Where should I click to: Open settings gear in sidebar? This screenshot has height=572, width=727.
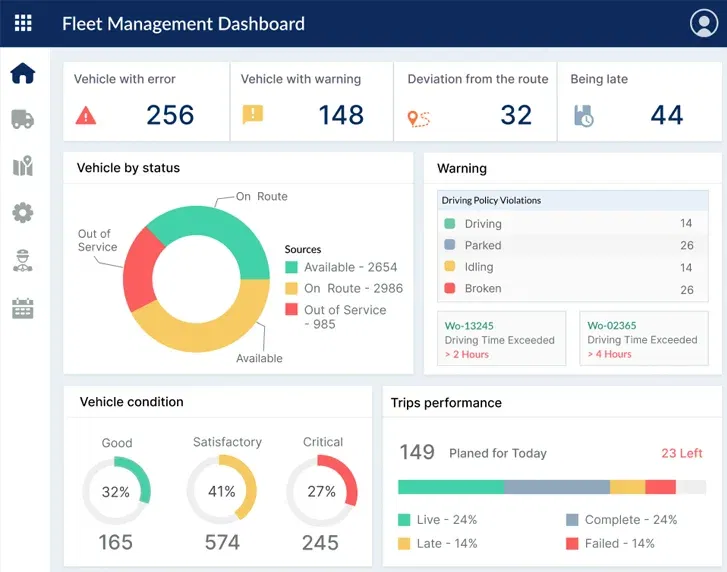[x=22, y=212]
